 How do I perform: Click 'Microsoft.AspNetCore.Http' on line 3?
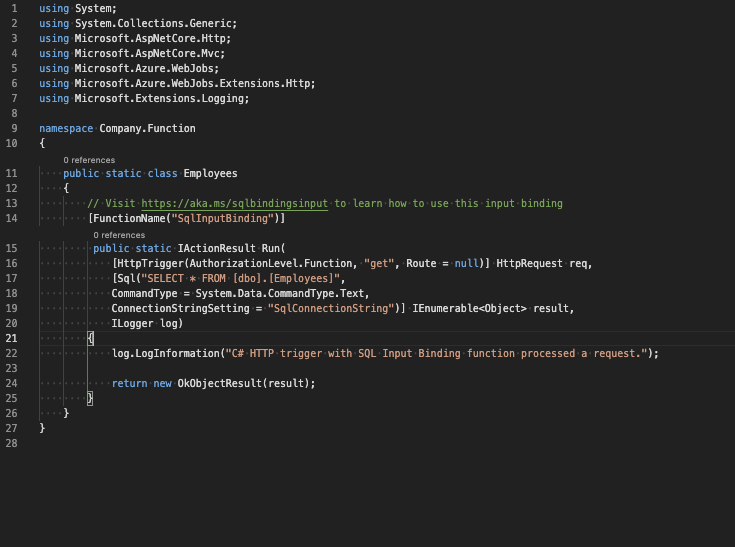(150, 38)
